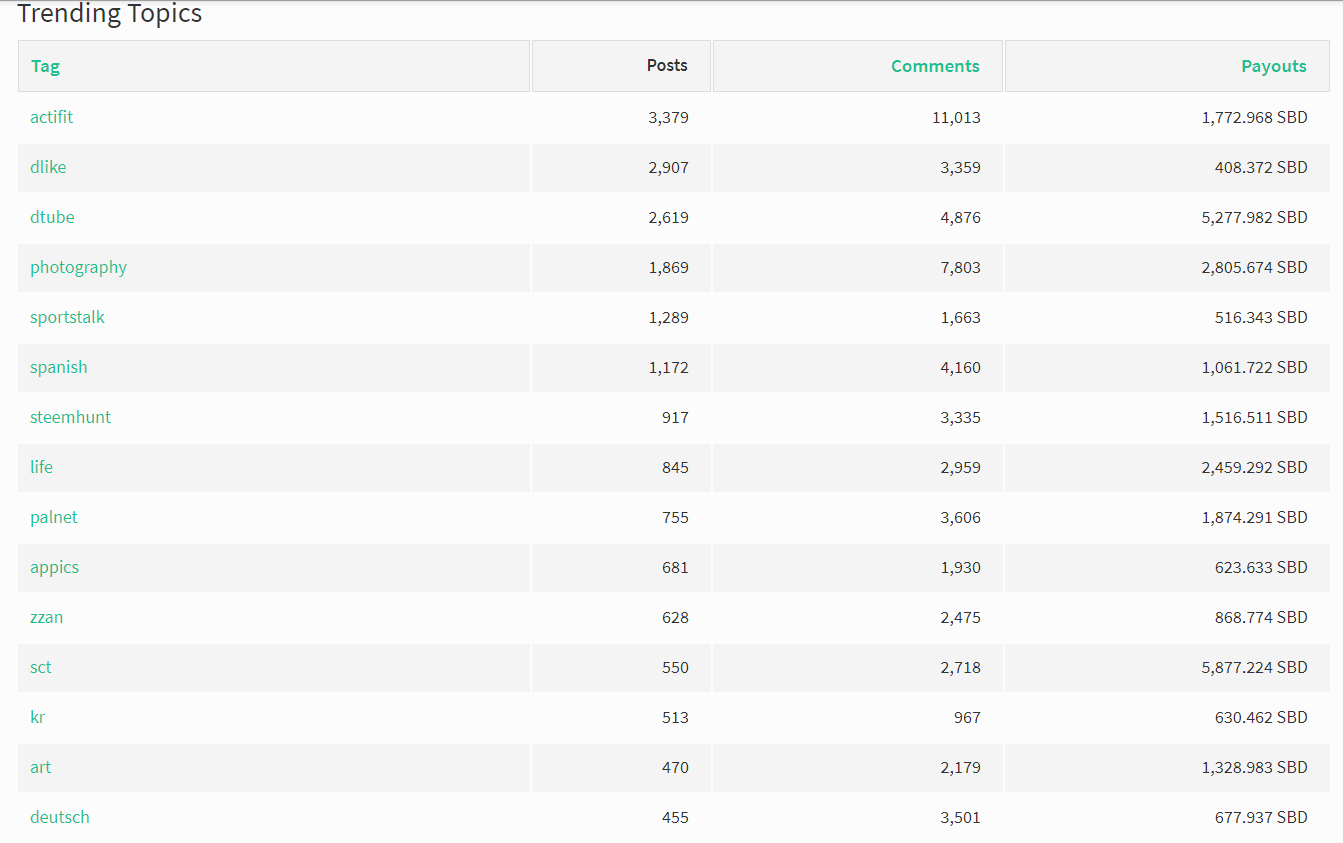Select comments value 2,959
Image resolution: width=1343 pixels, height=843 pixels.
[x=960, y=467]
